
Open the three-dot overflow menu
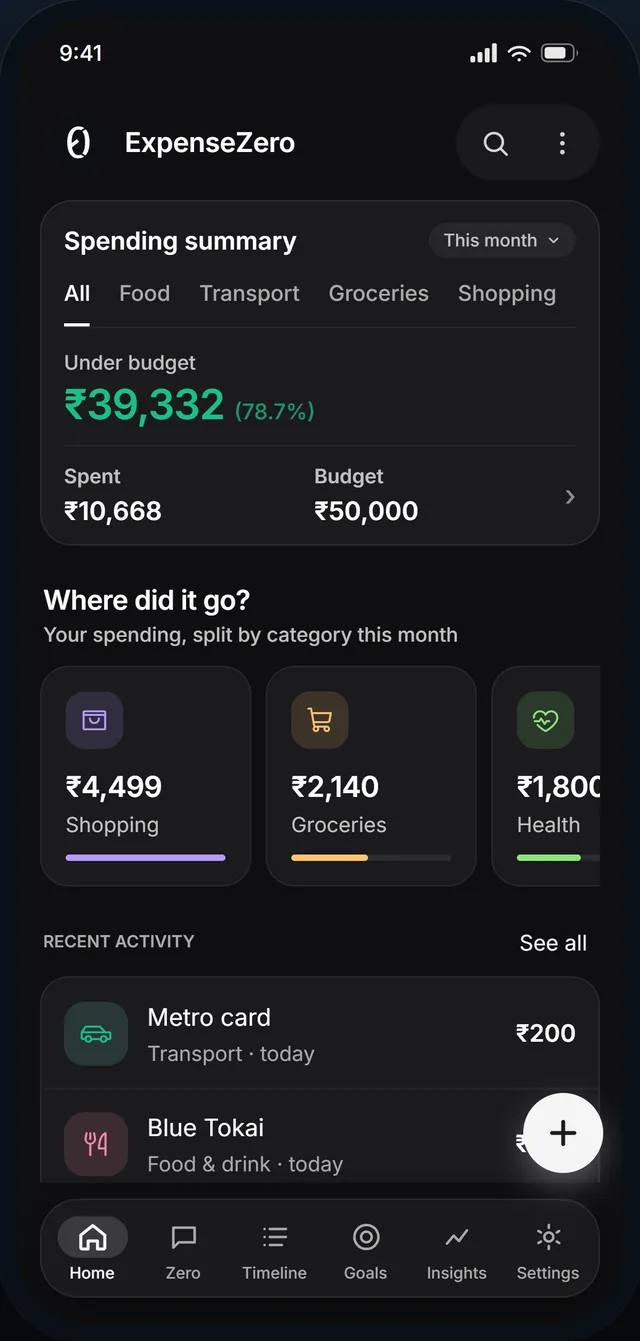click(562, 143)
